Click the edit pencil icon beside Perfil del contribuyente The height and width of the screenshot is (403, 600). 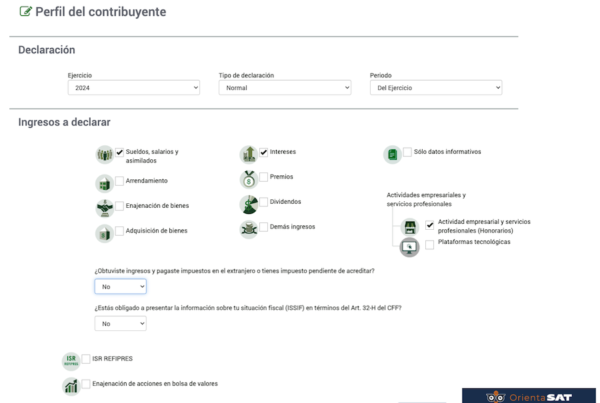click(x=25, y=13)
